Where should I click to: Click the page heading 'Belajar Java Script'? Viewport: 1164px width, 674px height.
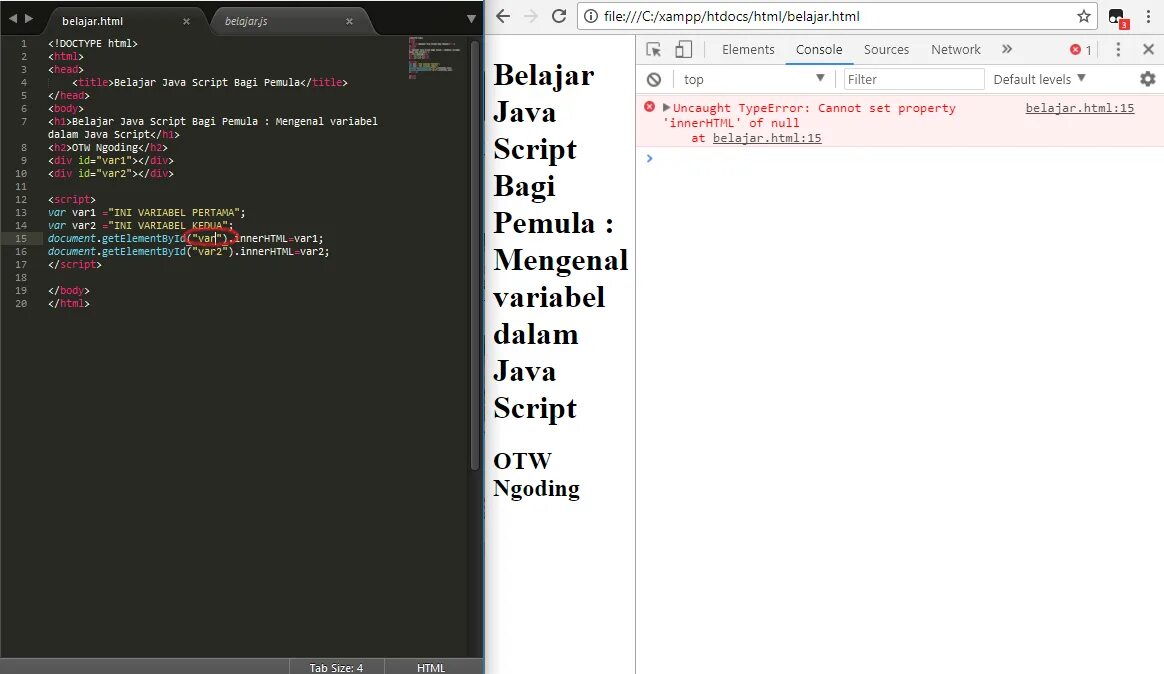click(560, 241)
